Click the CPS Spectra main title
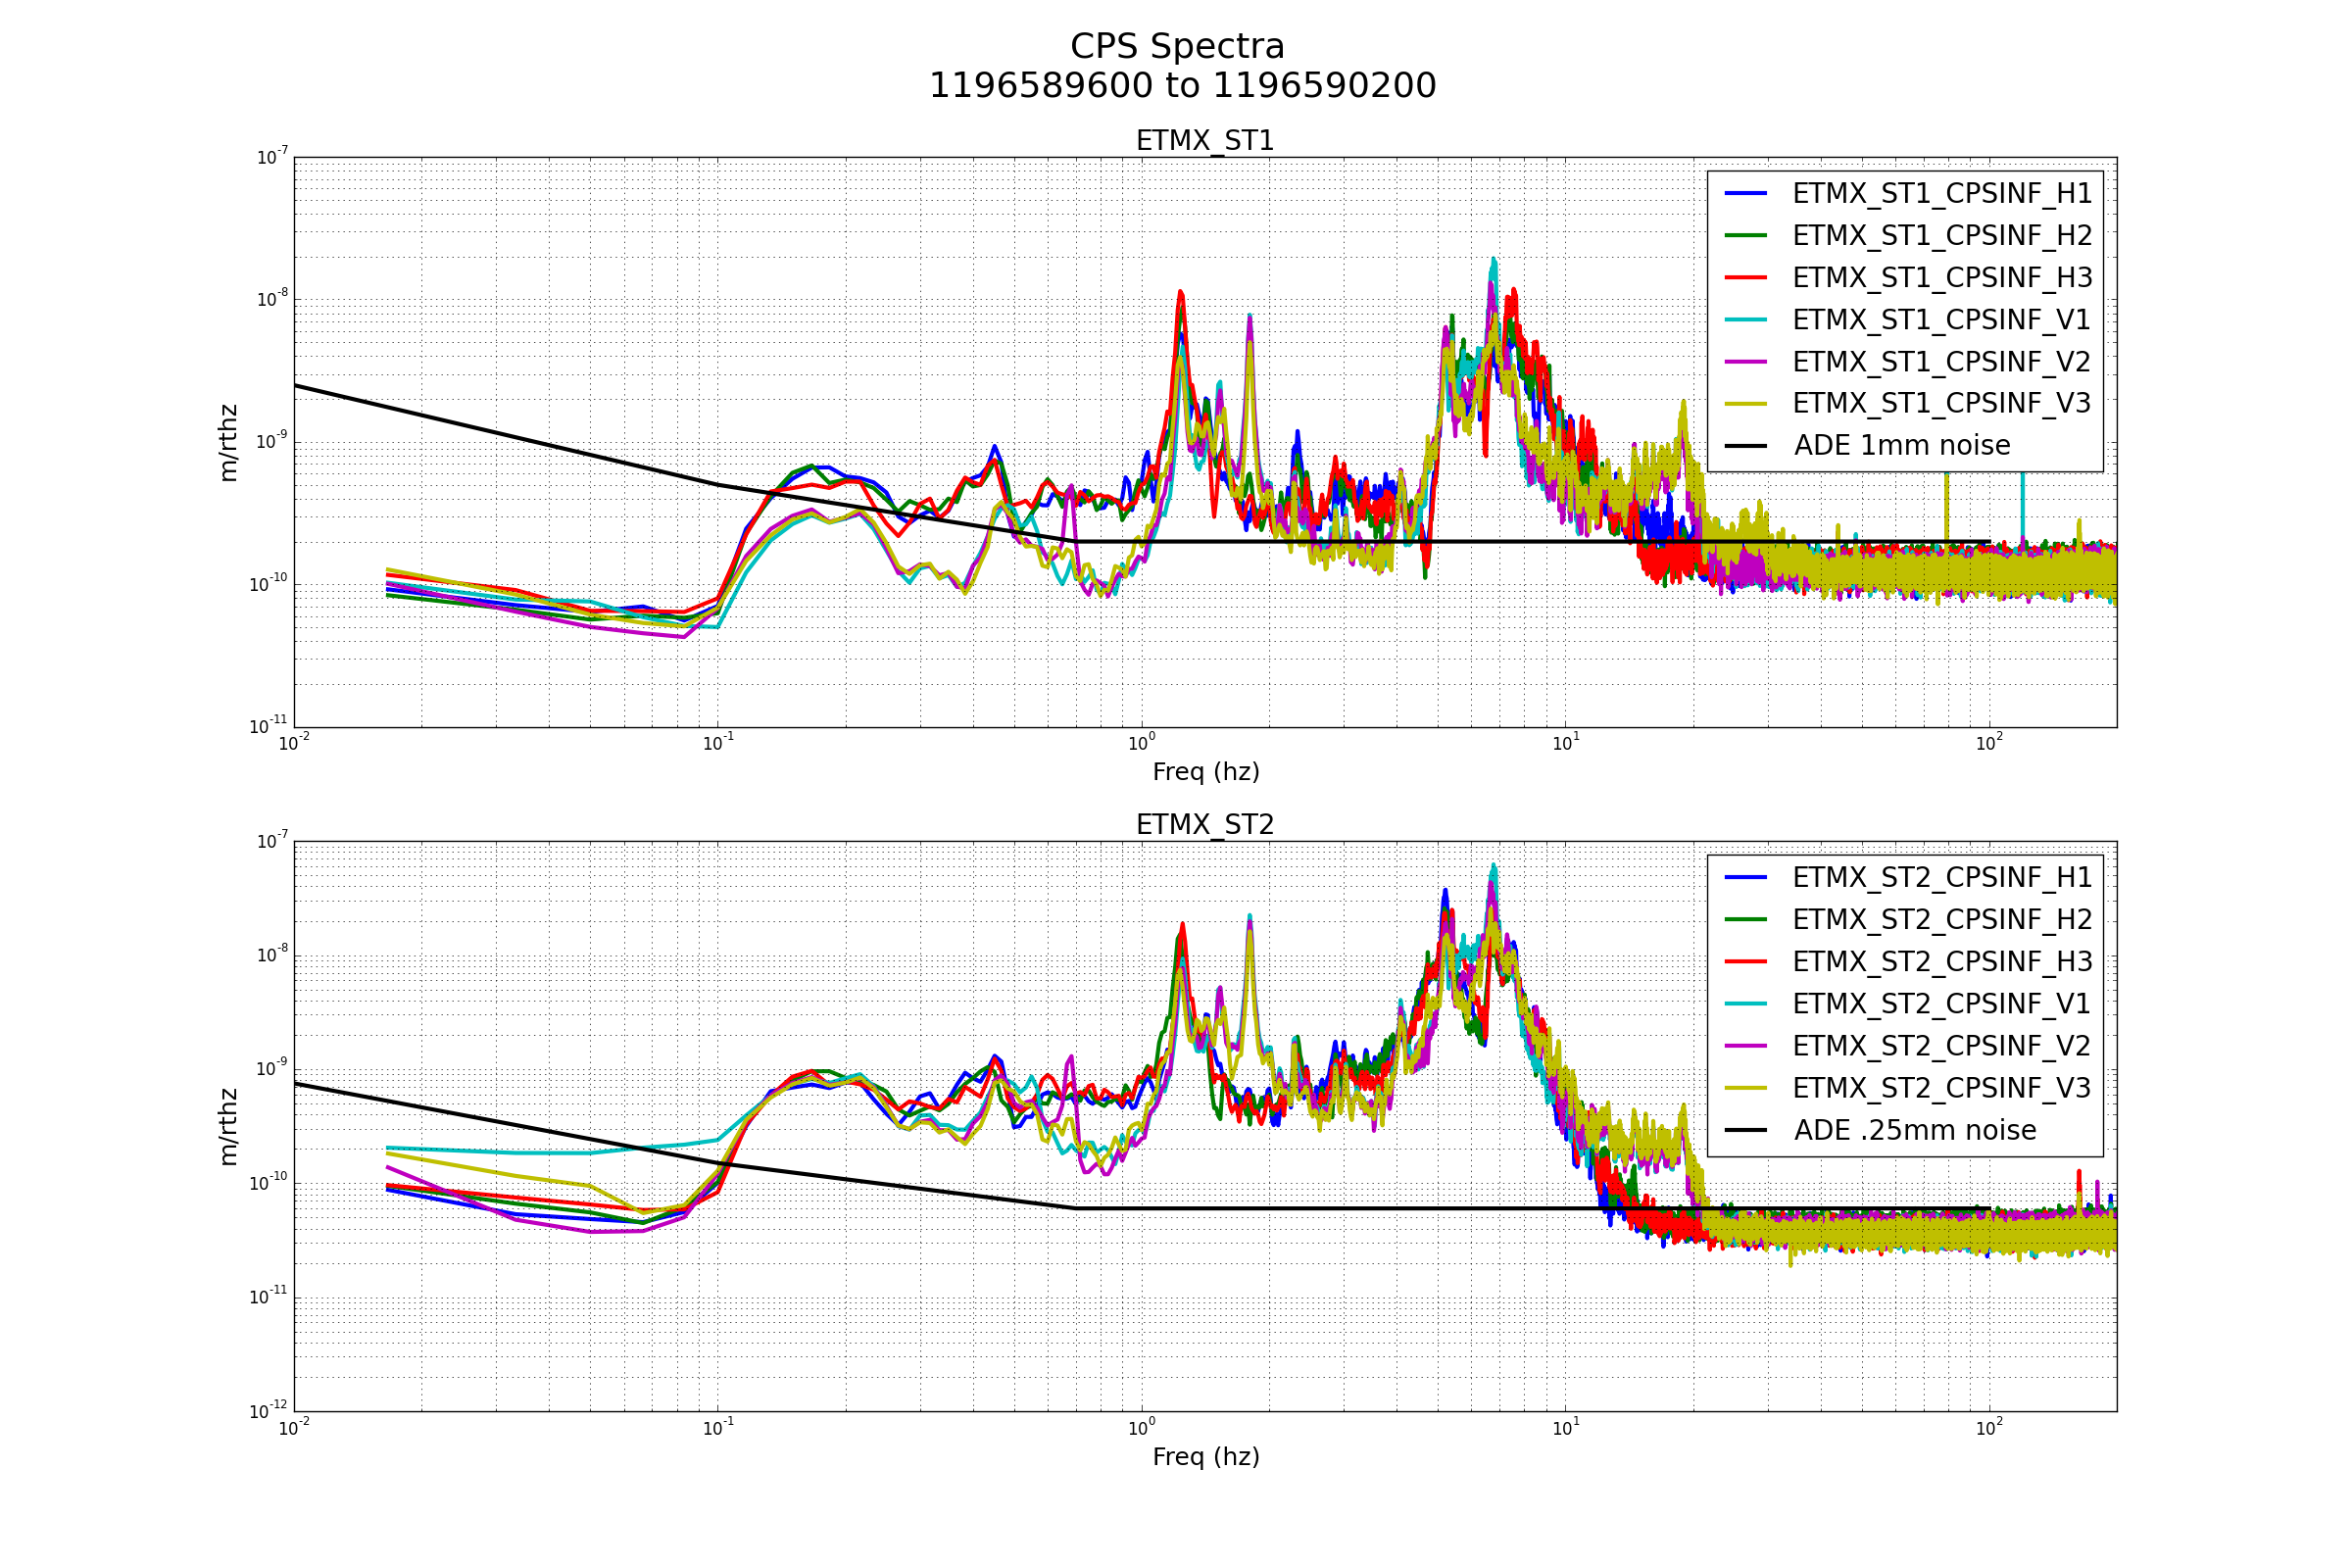Image resolution: width=2352 pixels, height=1568 pixels. point(1177,47)
